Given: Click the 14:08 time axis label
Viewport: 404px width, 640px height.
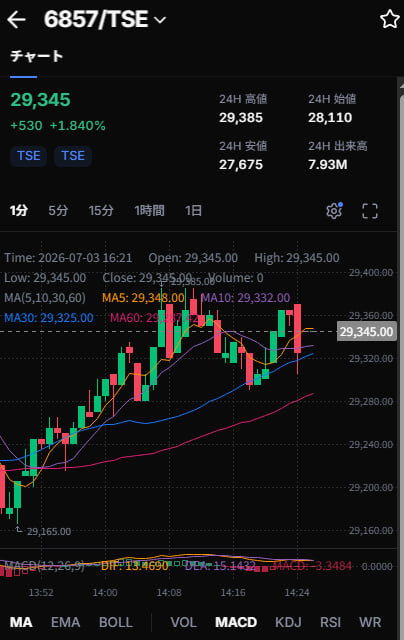Looking at the screenshot, I should [x=169, y=592].
